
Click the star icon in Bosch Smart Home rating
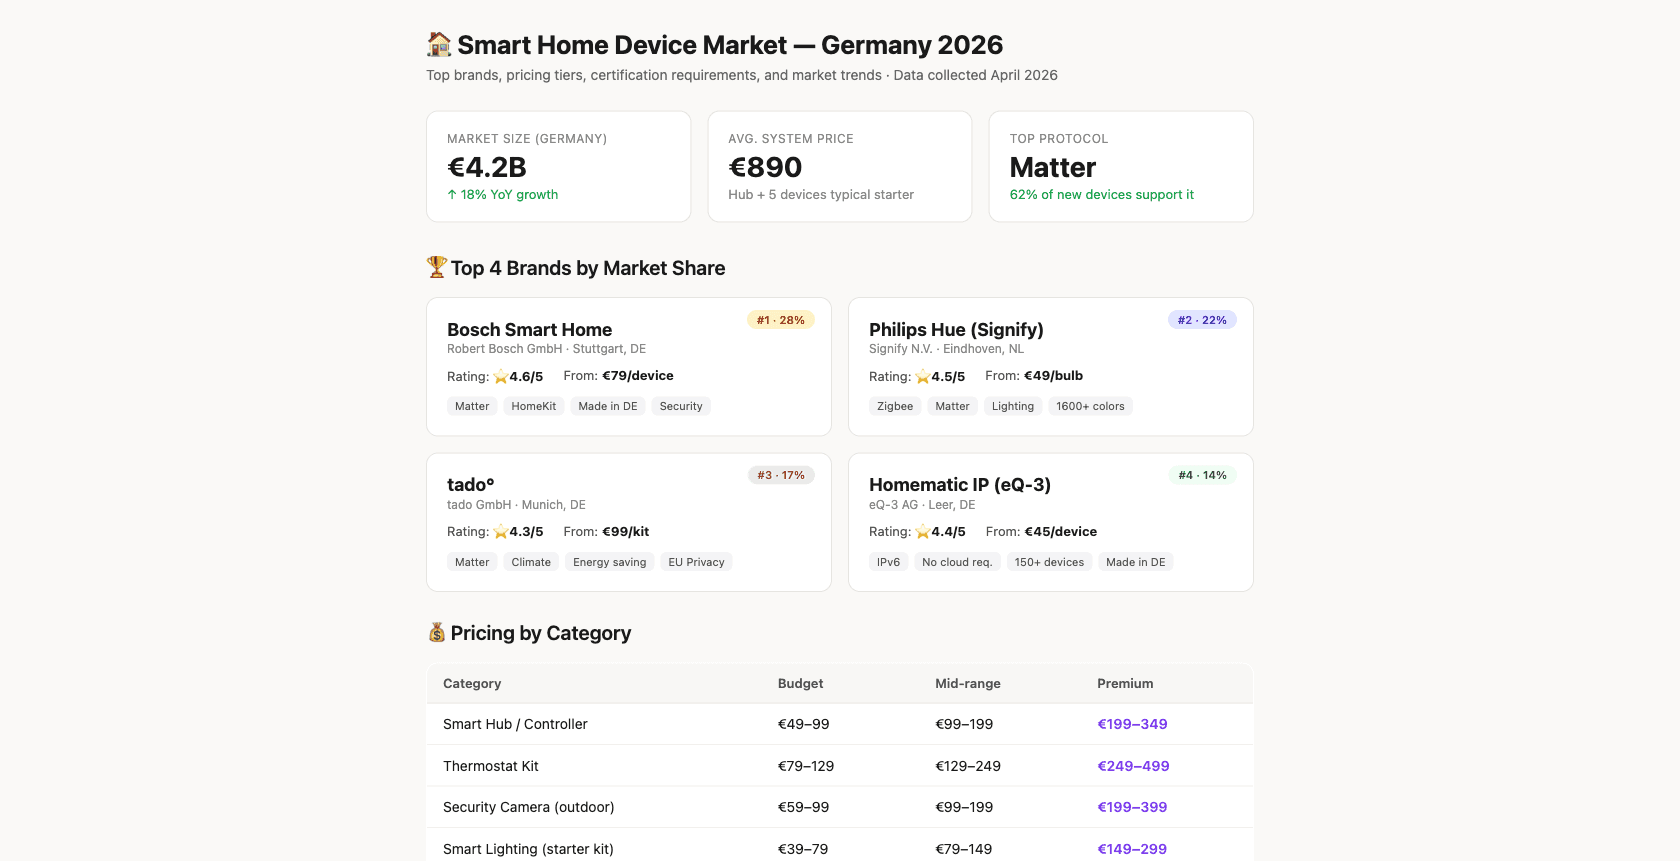point(501,377)
